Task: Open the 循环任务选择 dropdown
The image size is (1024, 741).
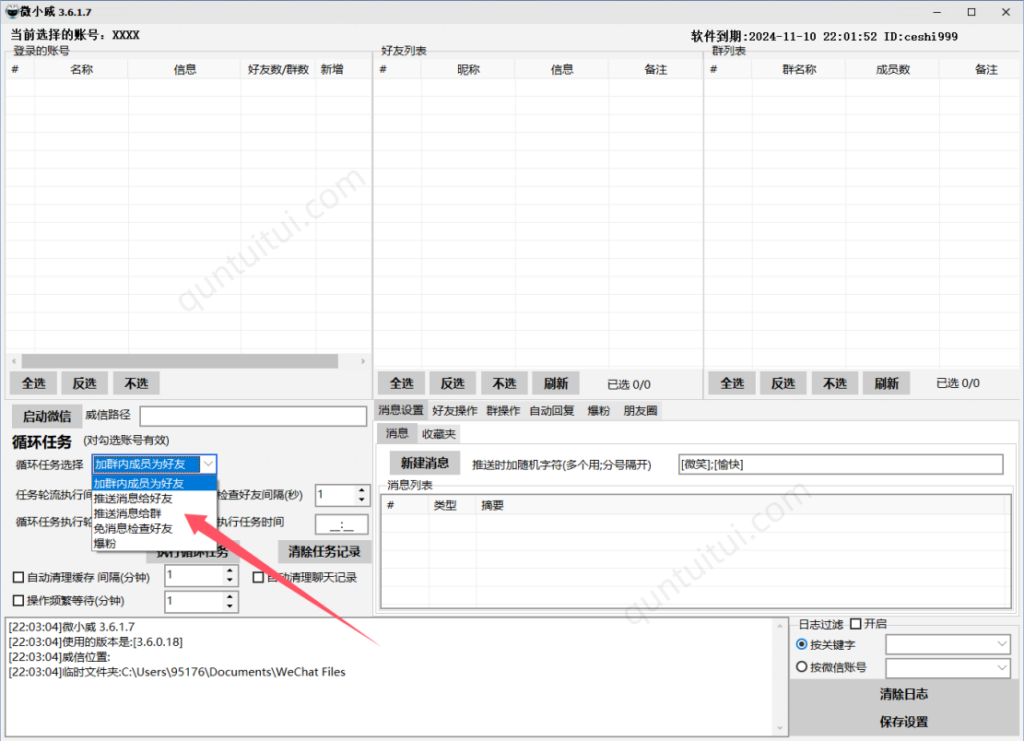Action: [x=208, y=464]
